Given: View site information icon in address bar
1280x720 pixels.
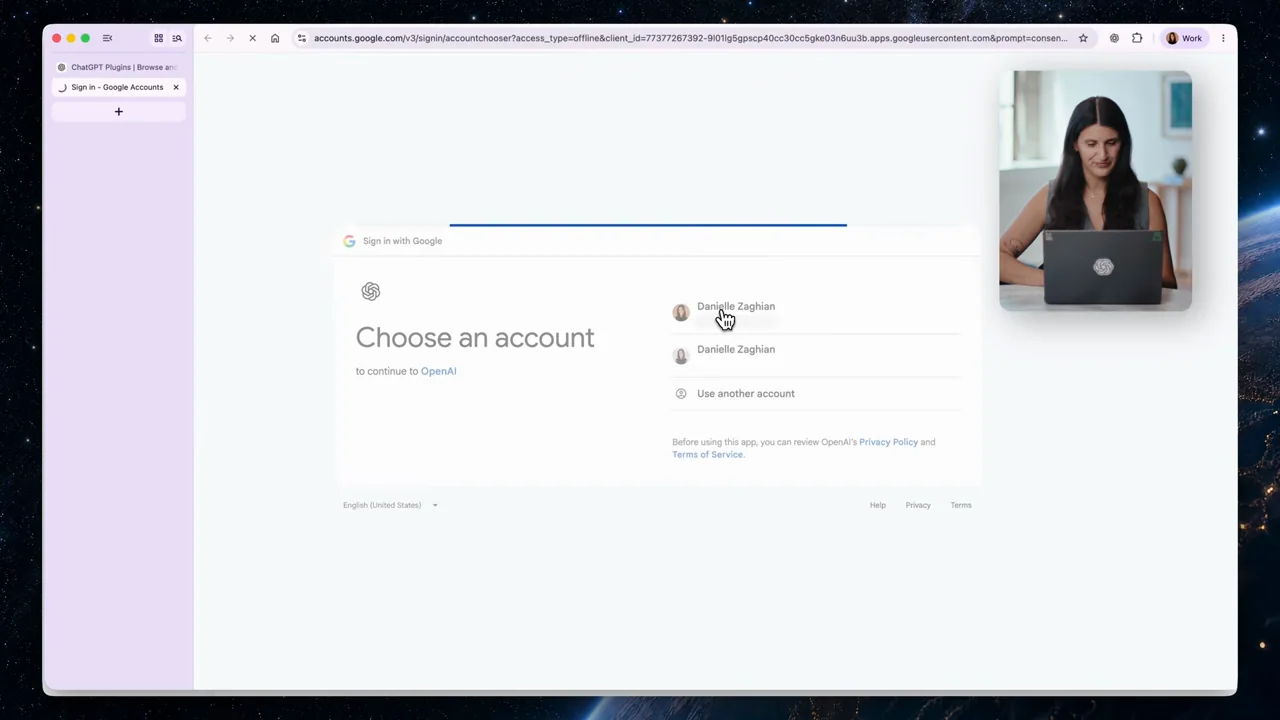Looking at the screenshot, I should [301, 38].
